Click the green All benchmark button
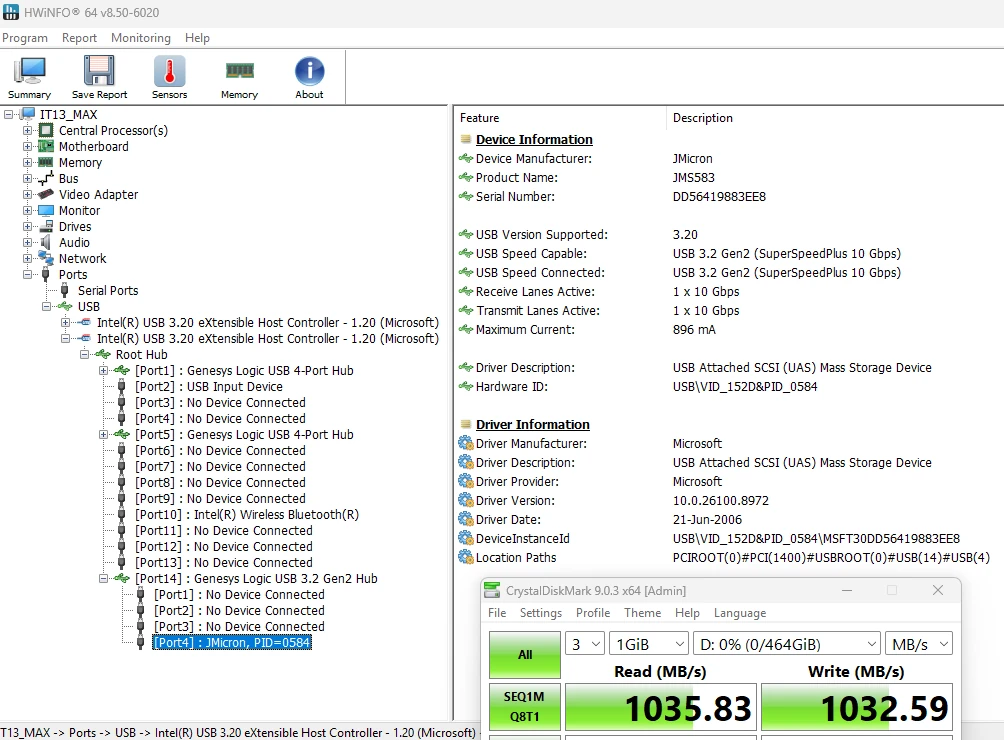1004x740 pixels. pyautogui.click(x=525, y=655)
